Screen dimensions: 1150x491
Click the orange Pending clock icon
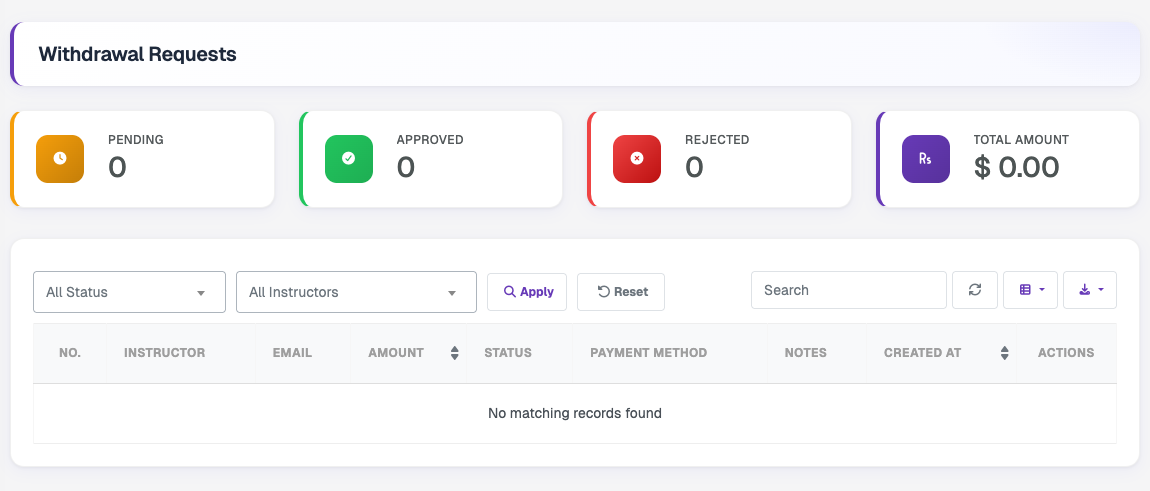(x=60, y=159)
